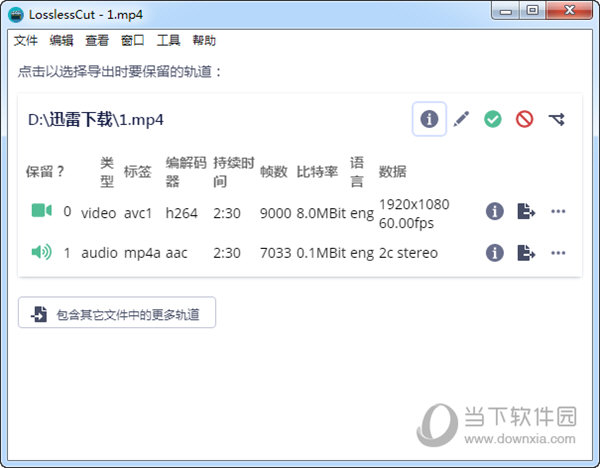
Task: Click the 1920x1080 60.00fps data cell
Action: coord(414,214)
